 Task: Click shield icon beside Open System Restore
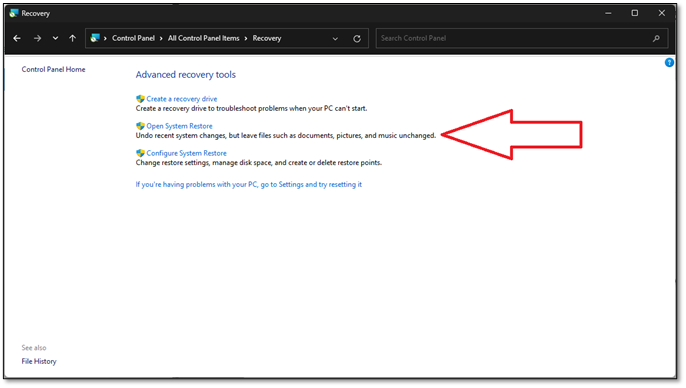pyautogui.click(x=140, y=126)
